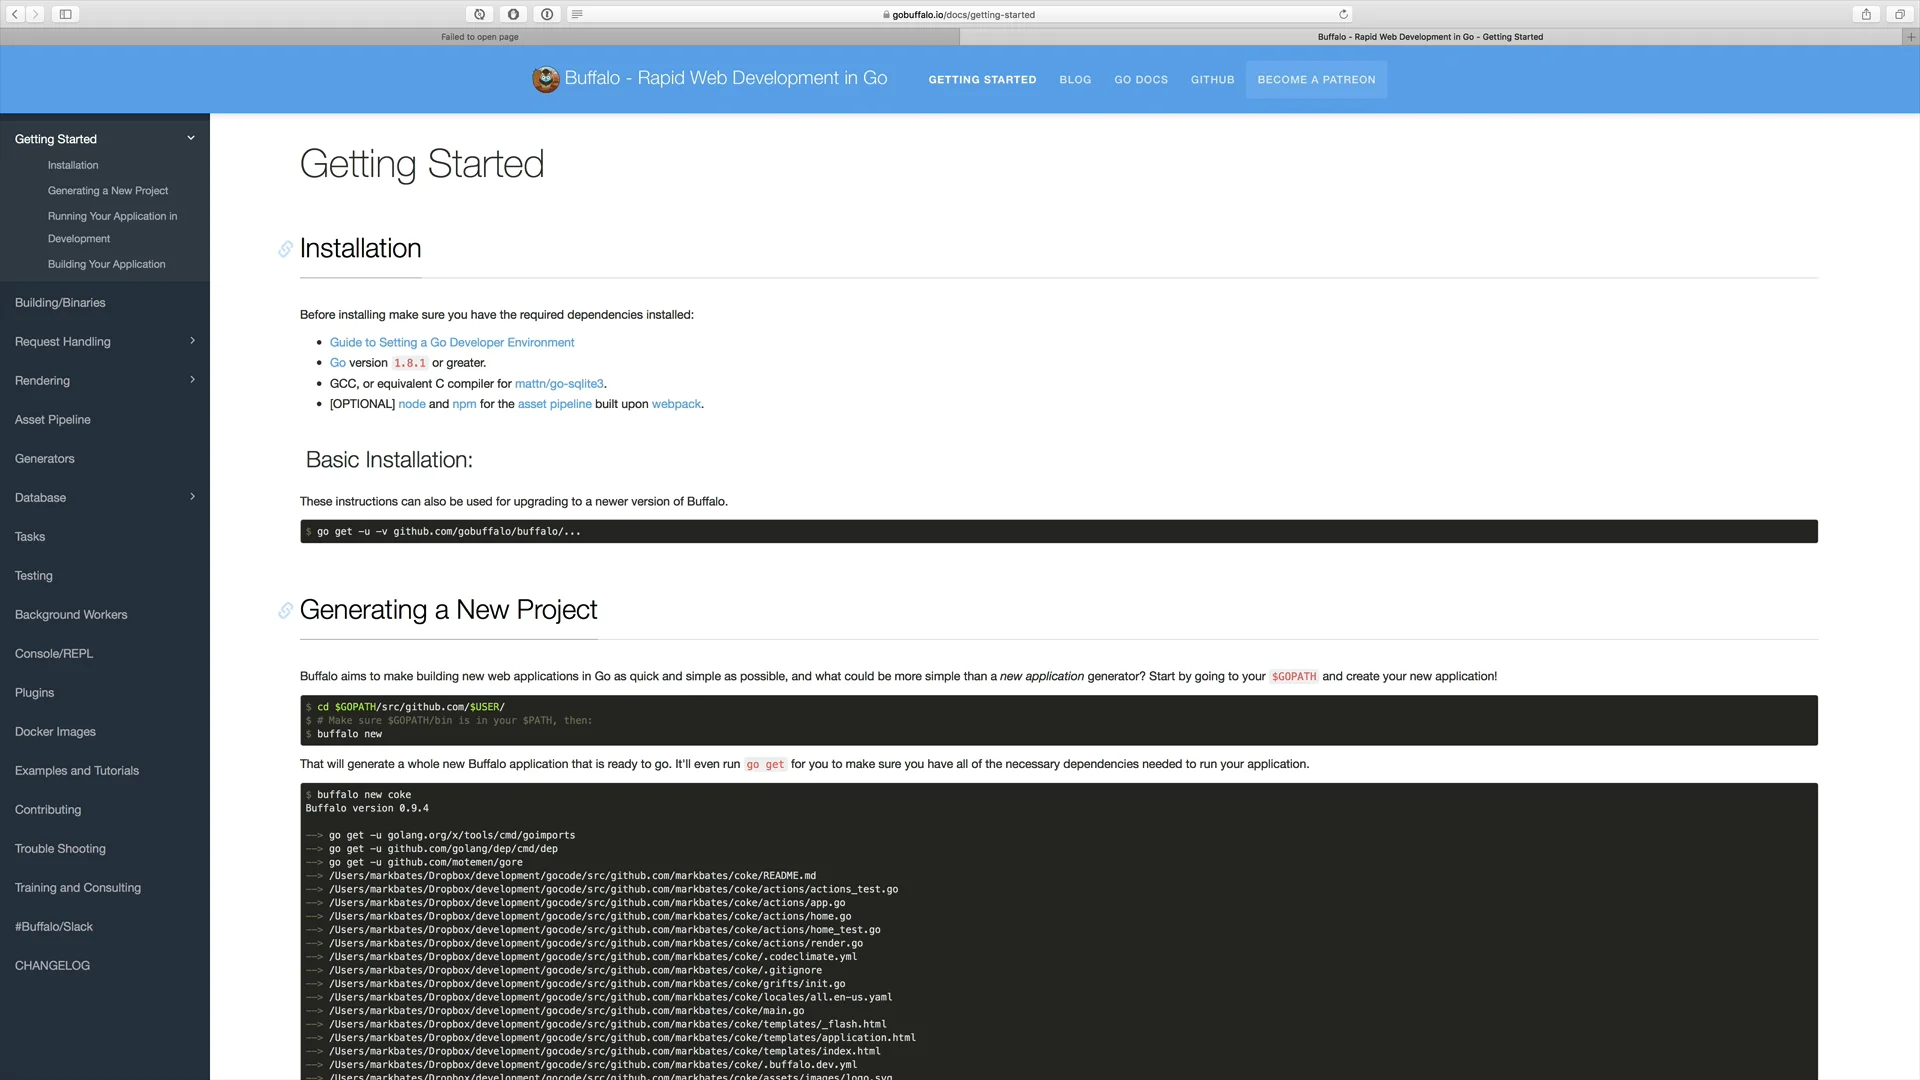This screenshot has width=1920, height=1080.
Task: Click the browser back arrow button
Action: click(x=15, y=14)
